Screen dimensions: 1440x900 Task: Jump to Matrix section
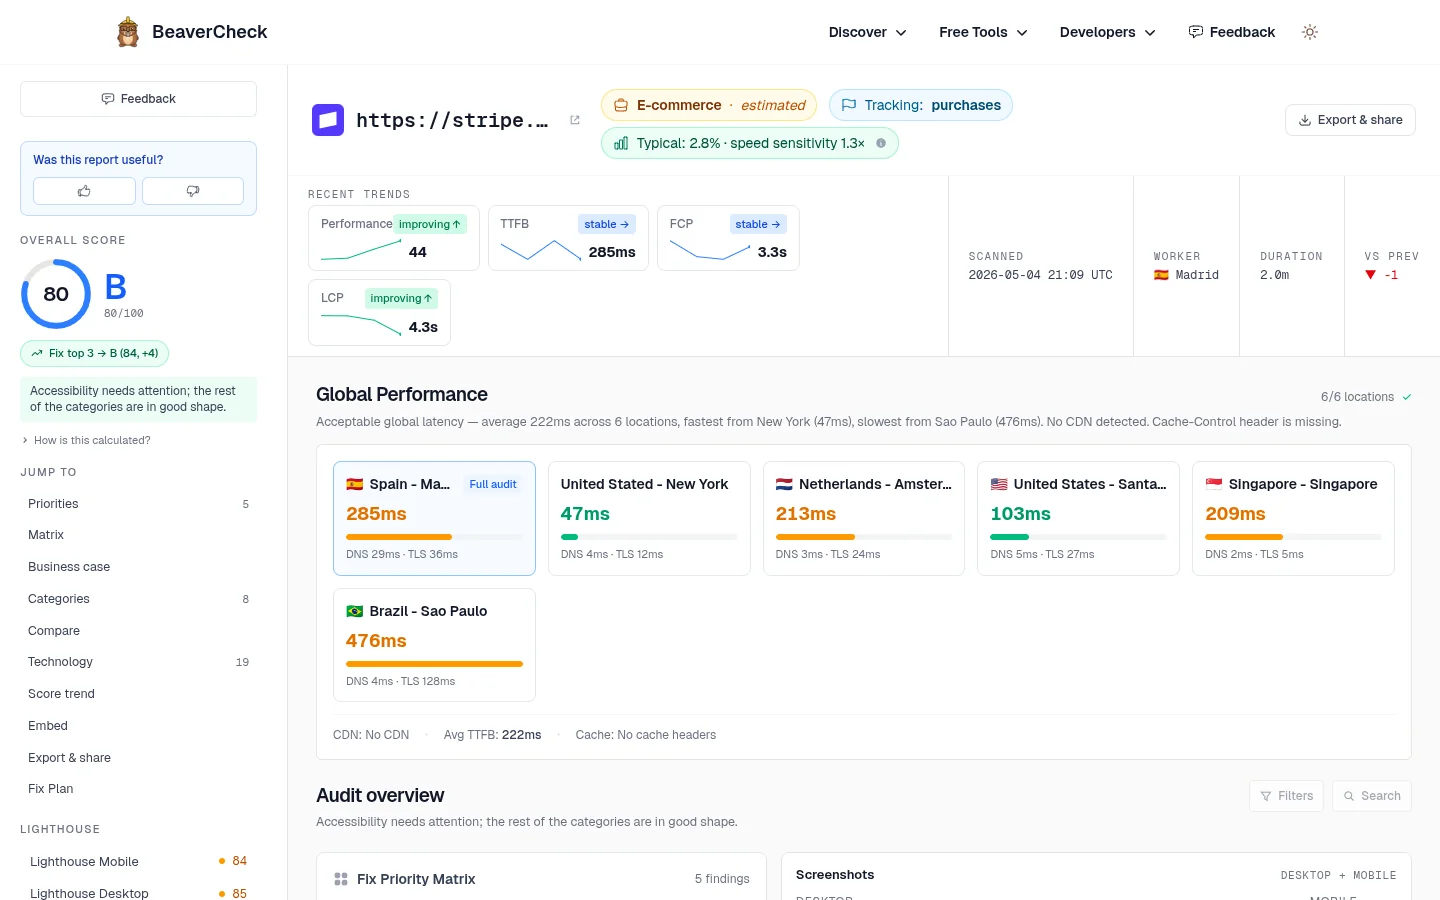[138, 535]
